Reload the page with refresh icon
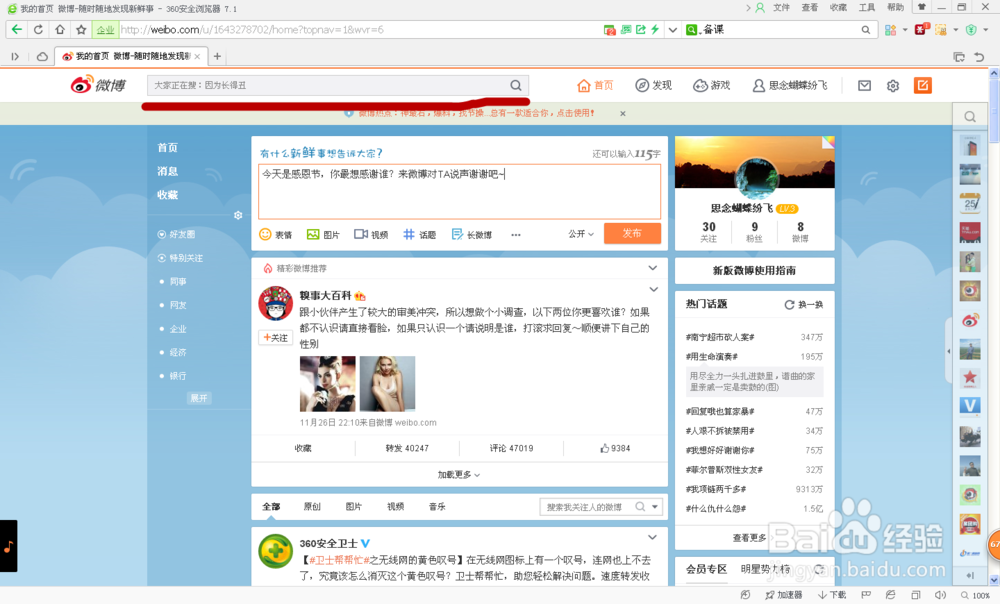The height and width of the screenshot is (604, 1000). (x=38, y=29)
